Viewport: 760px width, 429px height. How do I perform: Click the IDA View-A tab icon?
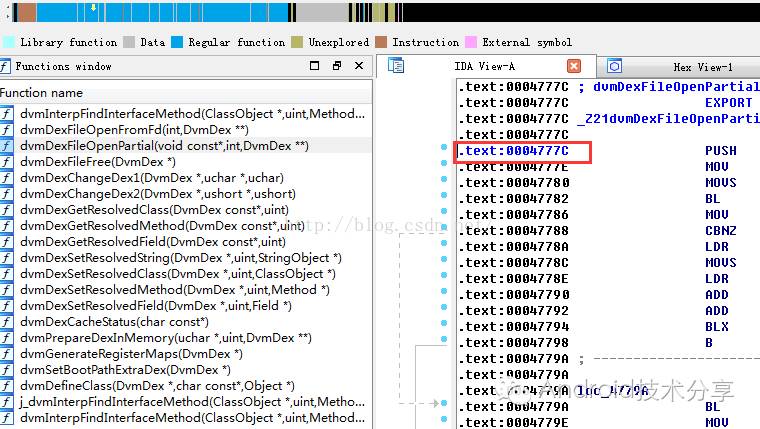[x=396, y=65]
